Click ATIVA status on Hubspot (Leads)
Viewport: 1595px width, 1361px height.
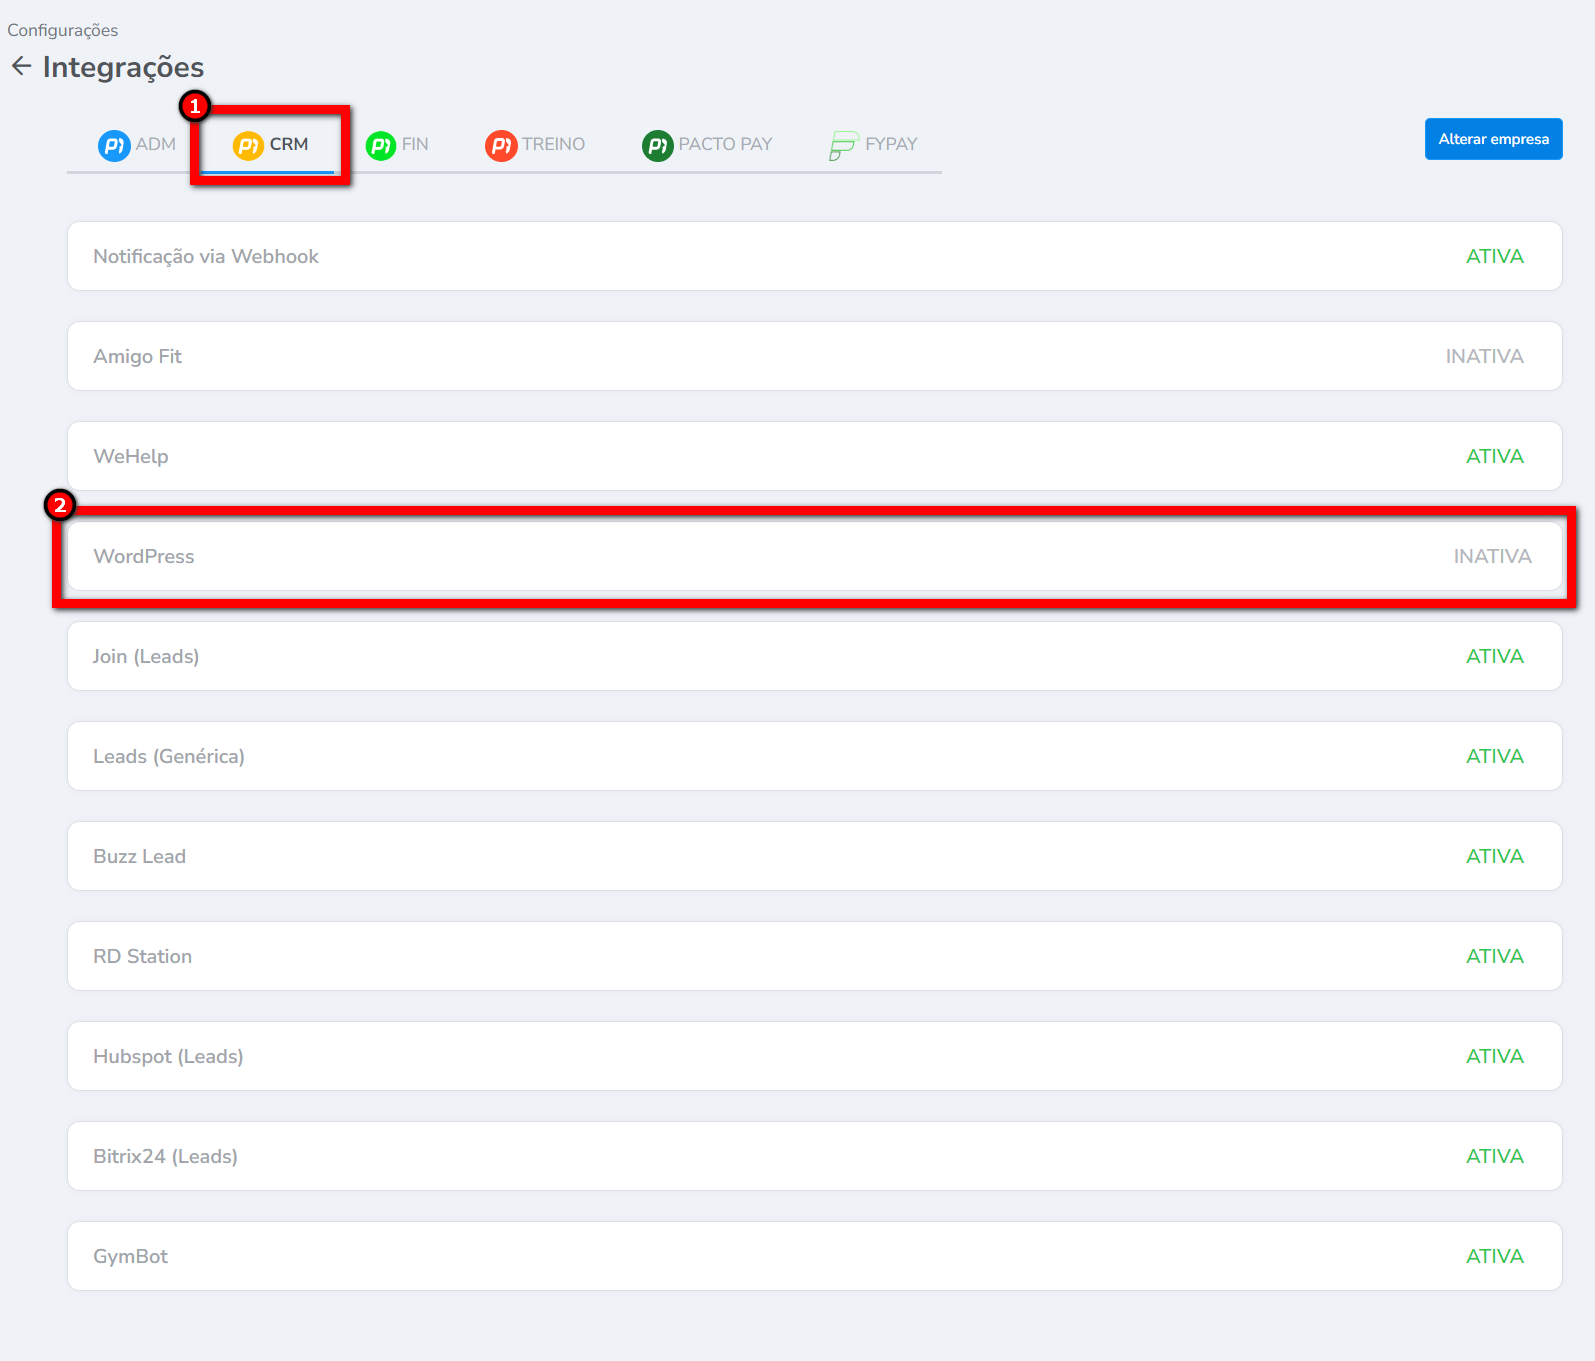coord(1494,1057)
